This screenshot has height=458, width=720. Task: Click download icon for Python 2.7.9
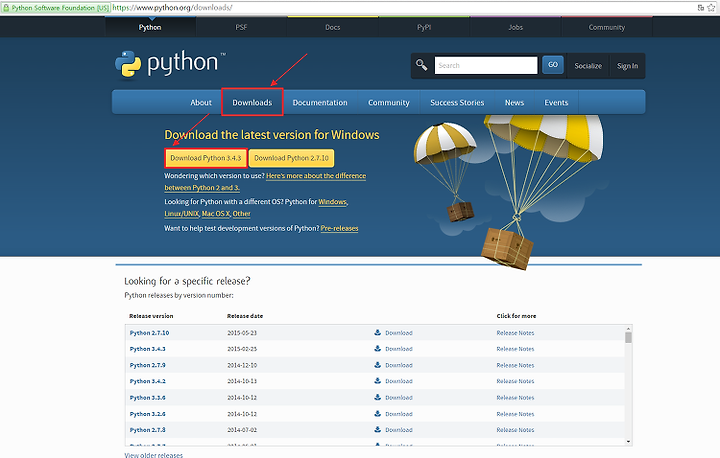coord(377,365)
